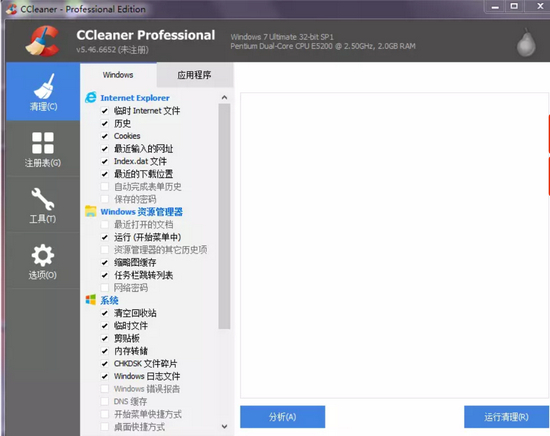
Task: Toggle 最近的下载位置 checkbox
Action: tap(105, 174)
